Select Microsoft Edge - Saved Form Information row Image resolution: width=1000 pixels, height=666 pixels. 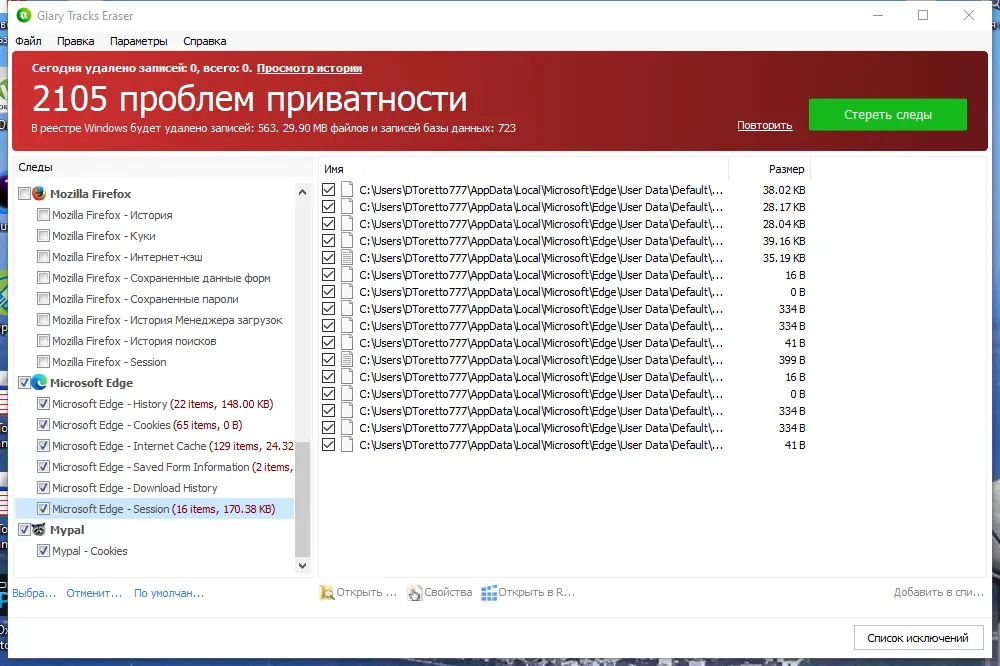pos(173,467)
